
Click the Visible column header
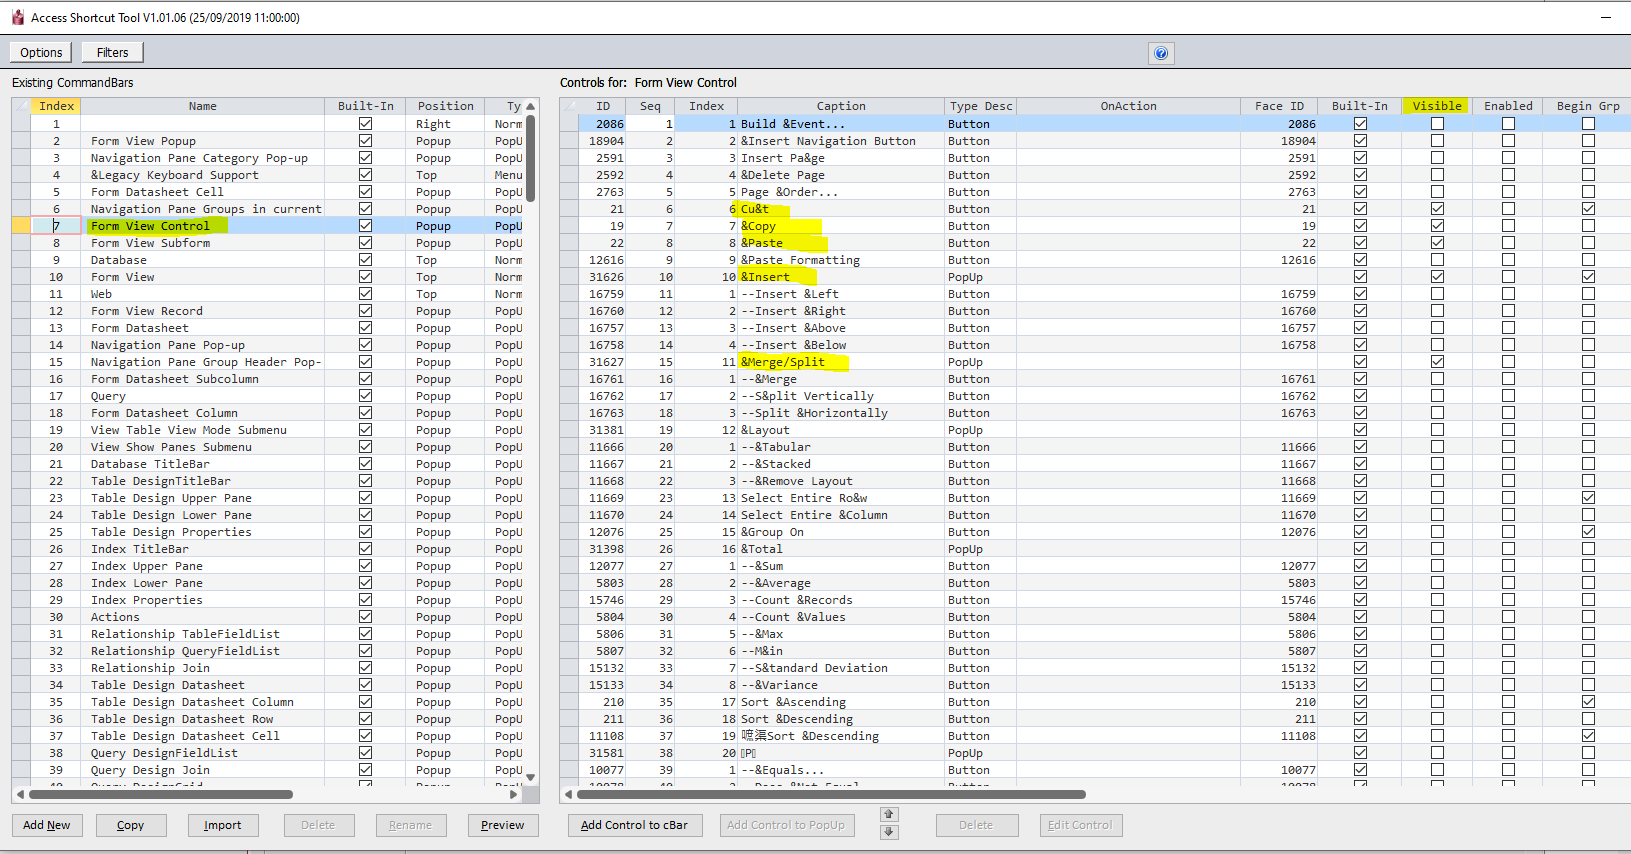click(x=1437, y=106)
